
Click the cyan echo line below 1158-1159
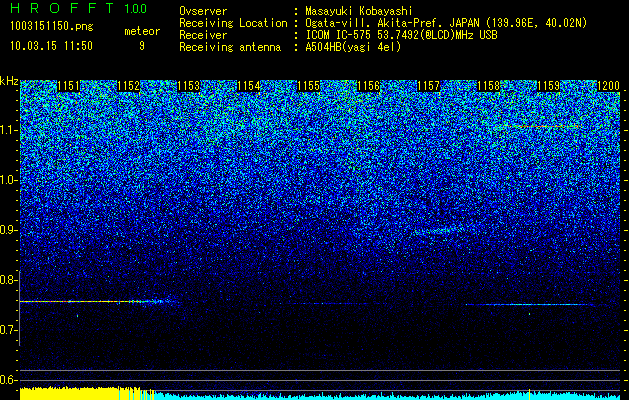[x=530, y=305]
